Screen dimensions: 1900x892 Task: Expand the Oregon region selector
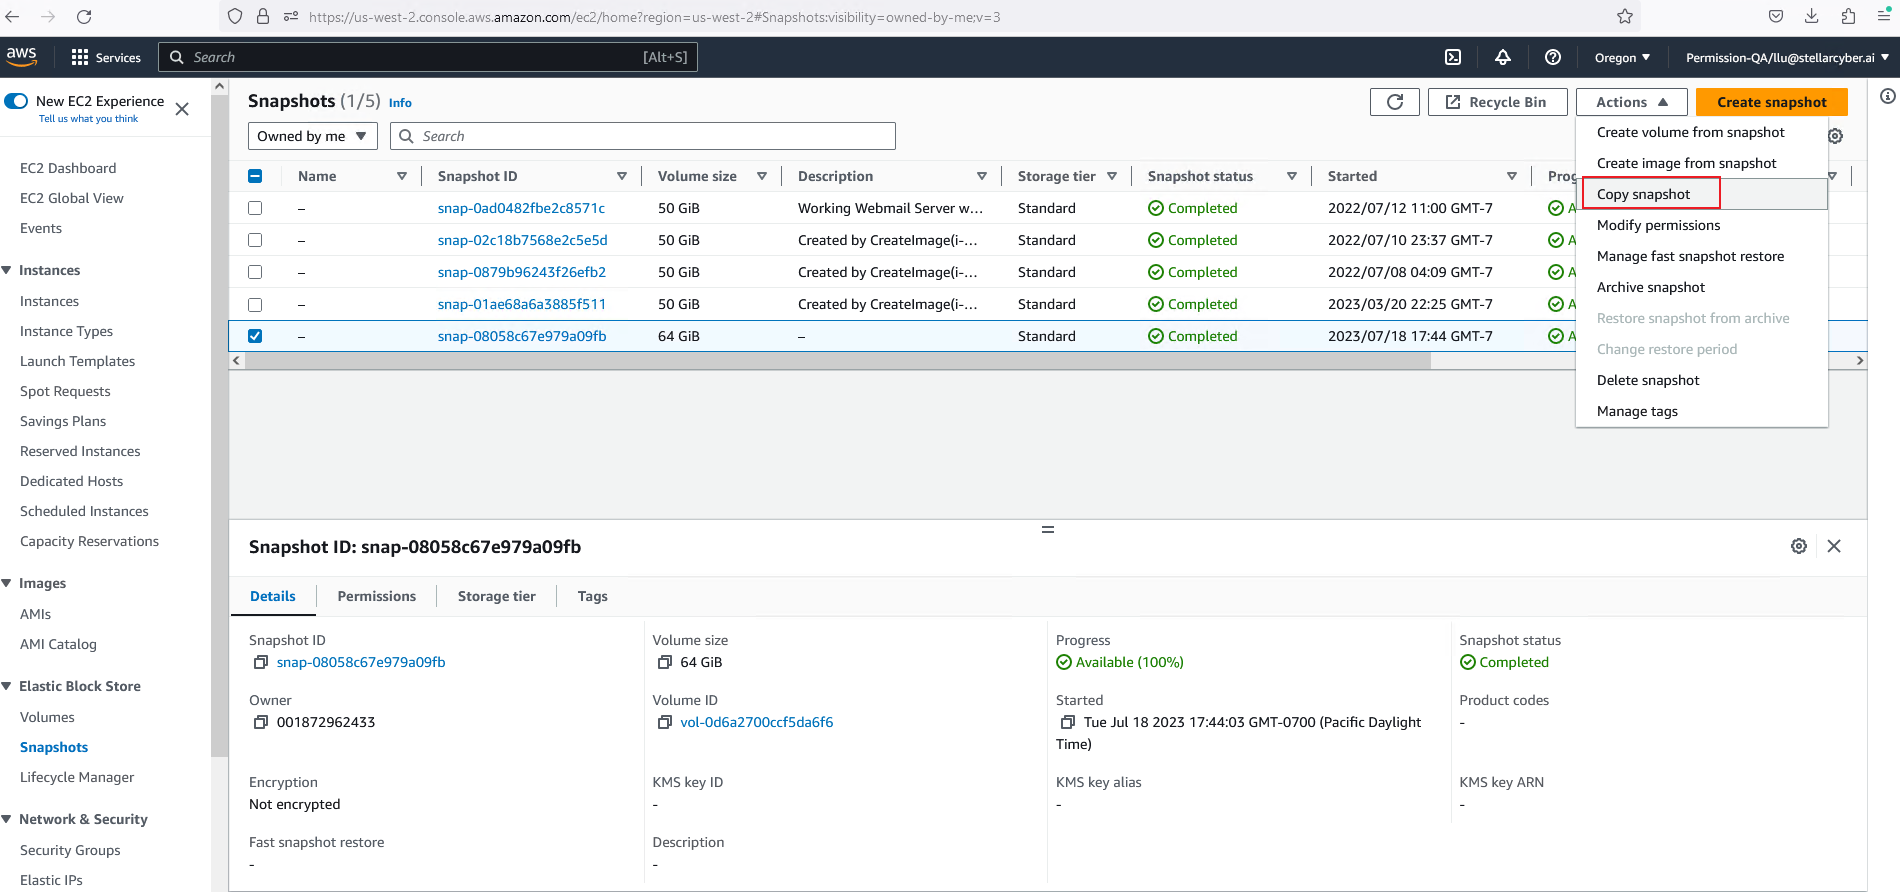[1621, 57]
